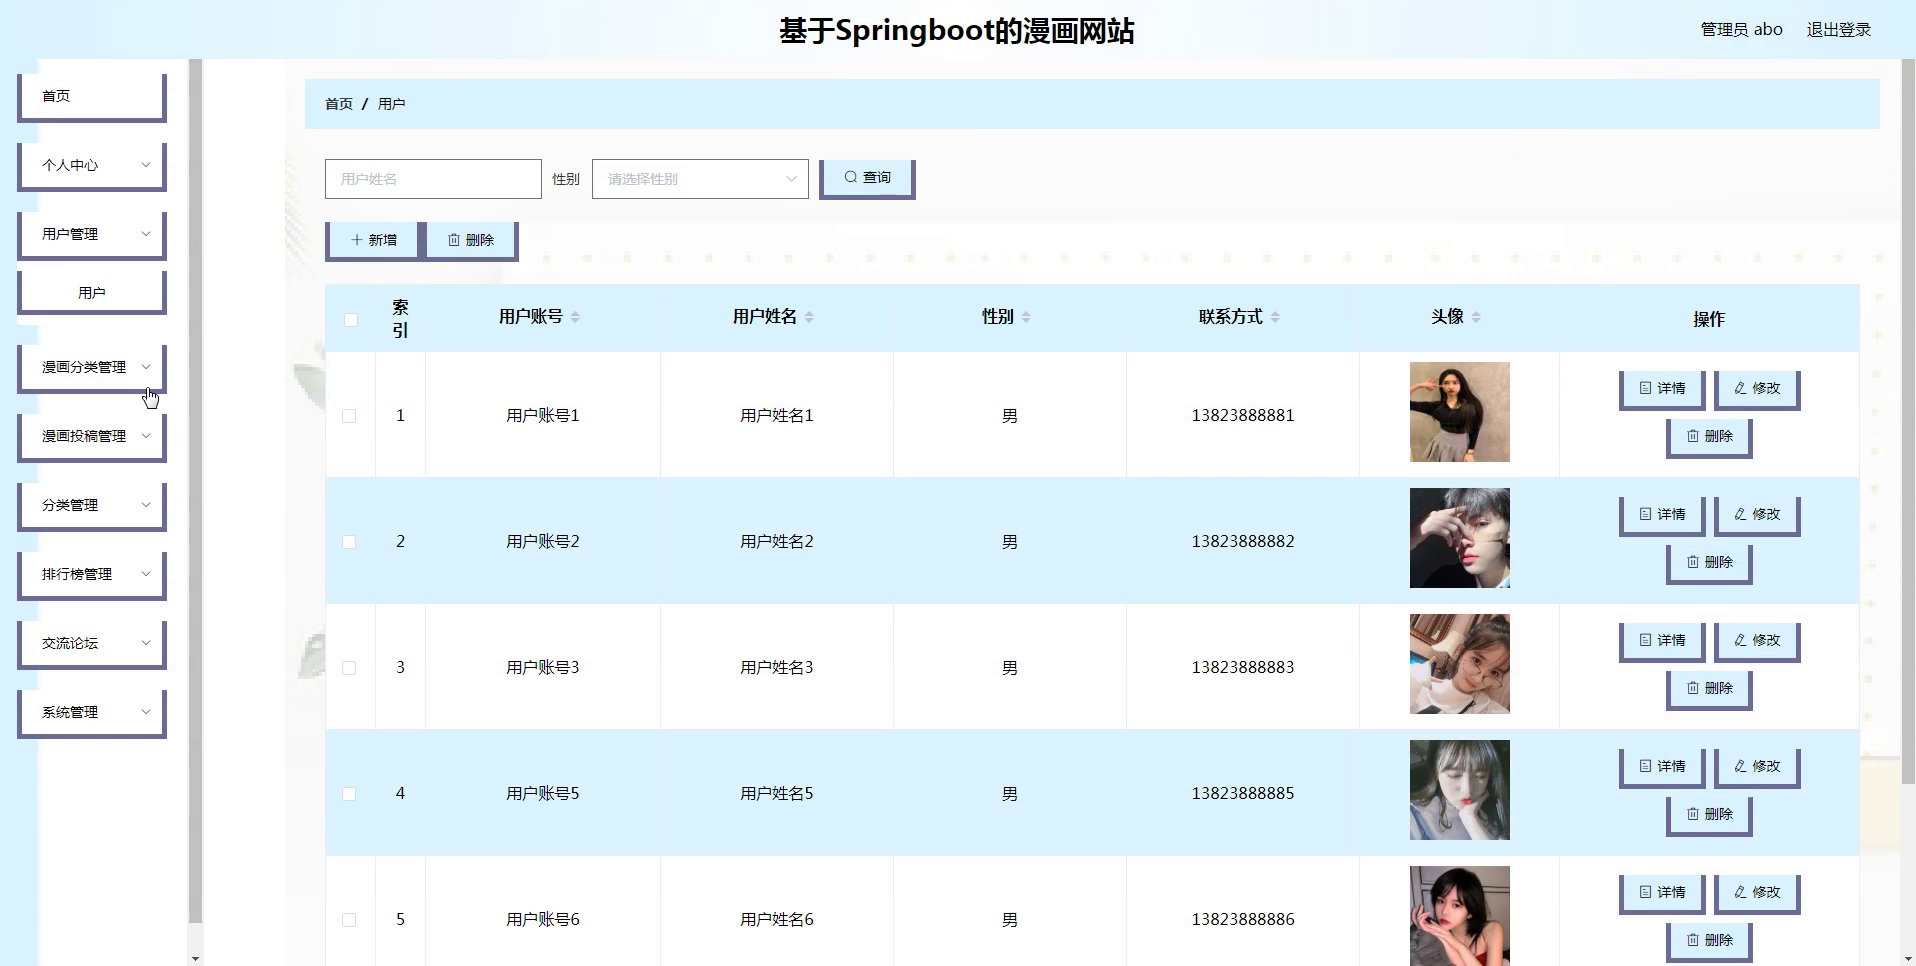Sort by 头像 column arrows
The image size is (1916, 966).
[1476, 317]
